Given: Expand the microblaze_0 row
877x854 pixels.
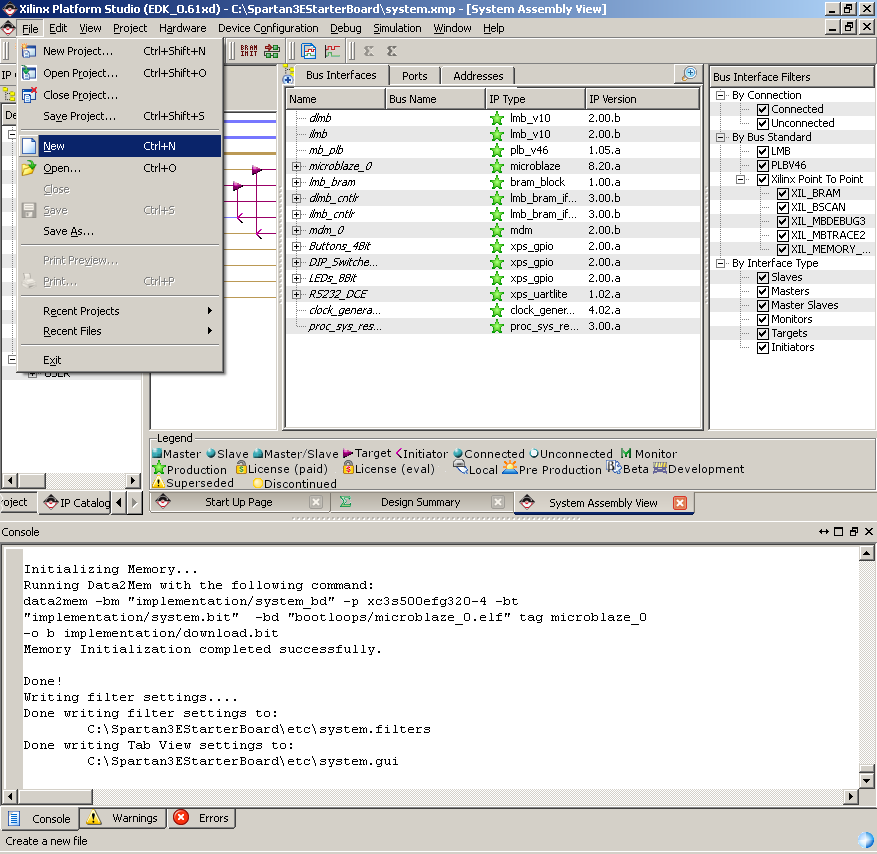Looking at the screenshot, I should 296,167.
